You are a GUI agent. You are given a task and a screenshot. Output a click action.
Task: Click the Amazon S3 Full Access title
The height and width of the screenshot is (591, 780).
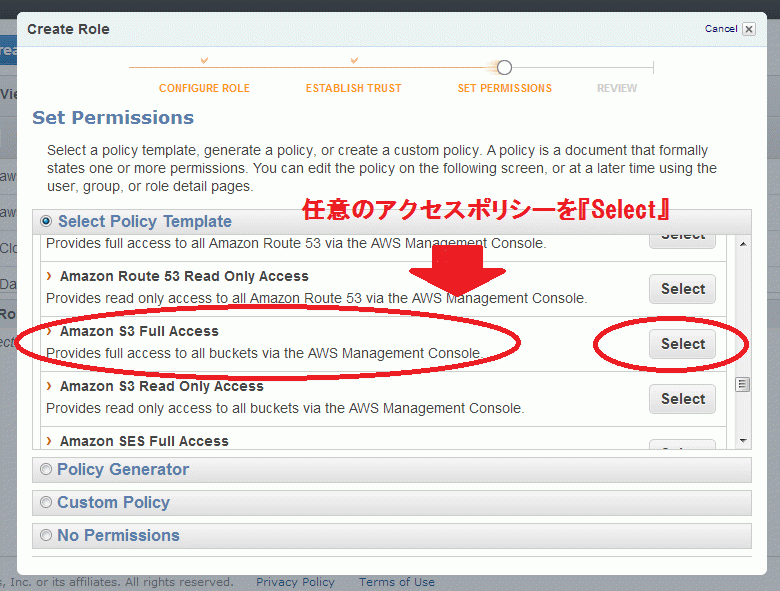click(x=139, y=331)
